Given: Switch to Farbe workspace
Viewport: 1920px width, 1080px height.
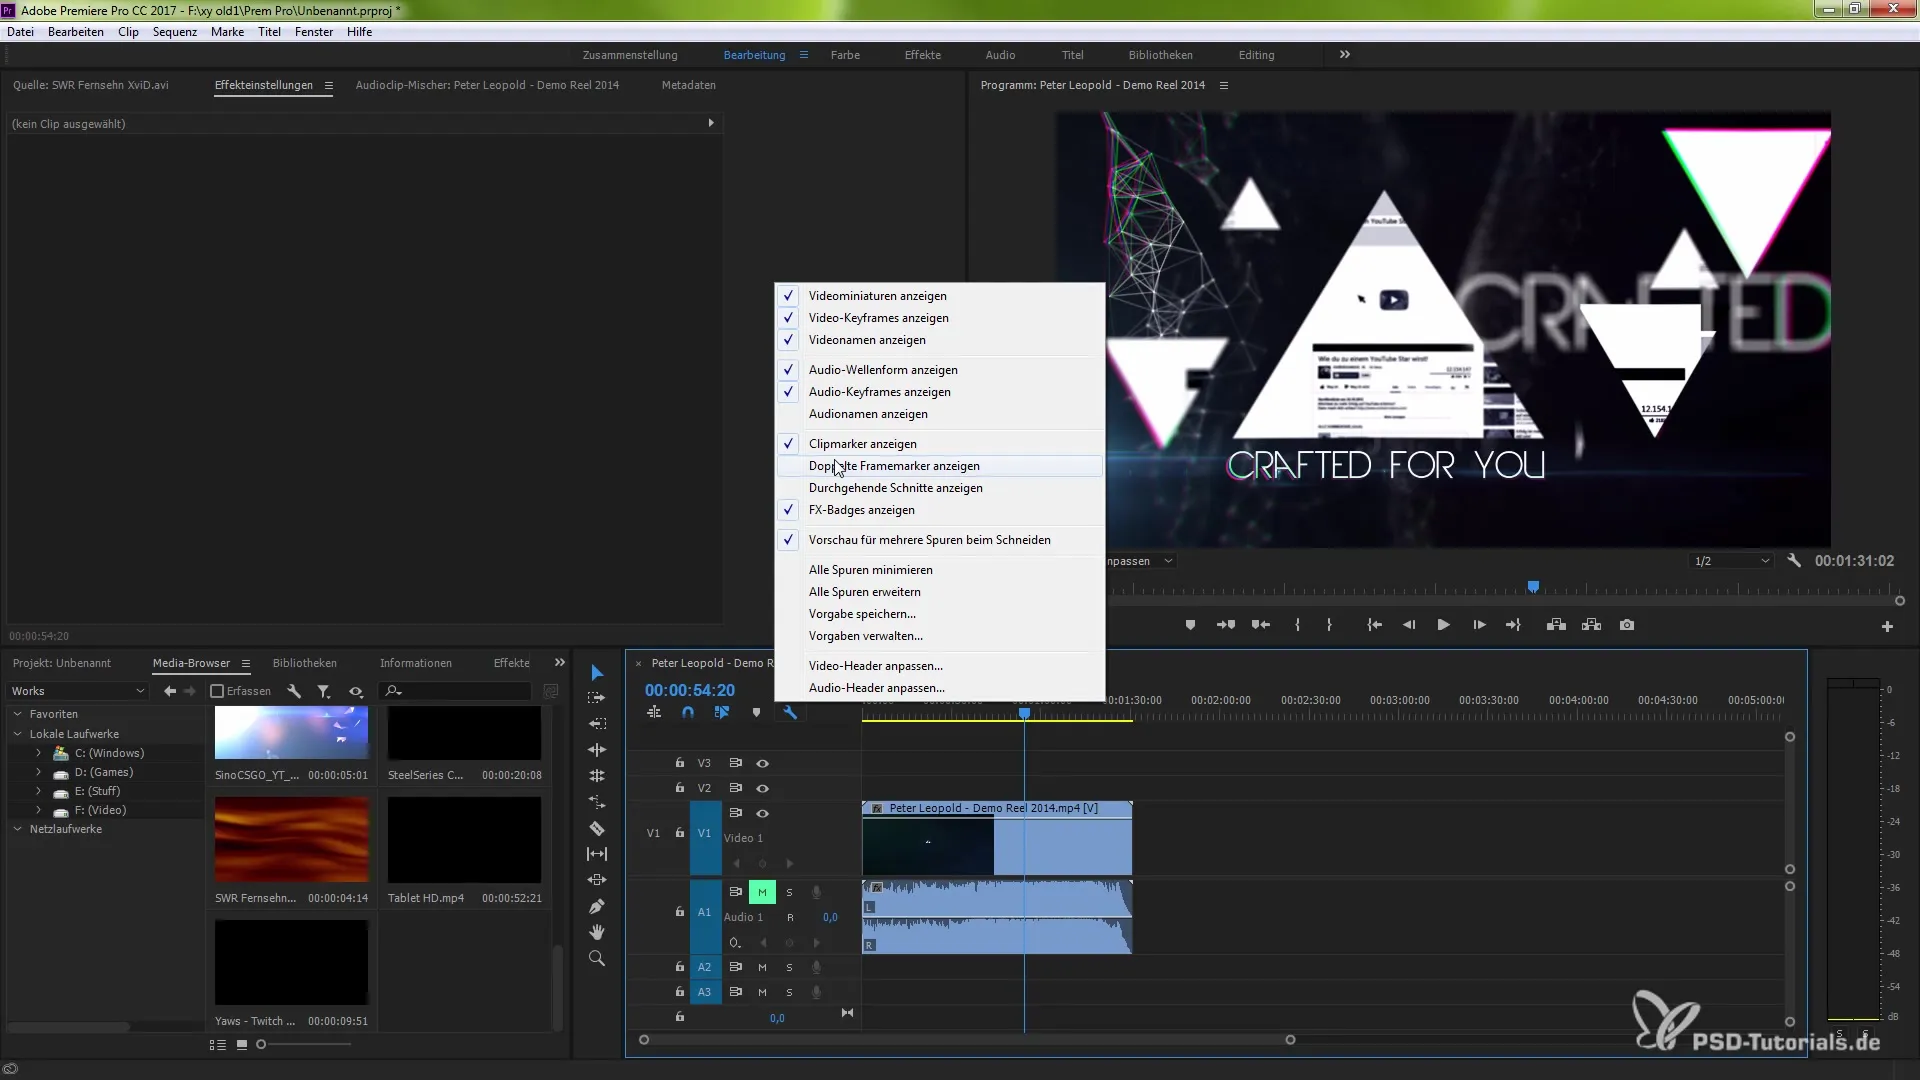Looking at the screenshot, I should pyautogui.click(x=845, y=55).
